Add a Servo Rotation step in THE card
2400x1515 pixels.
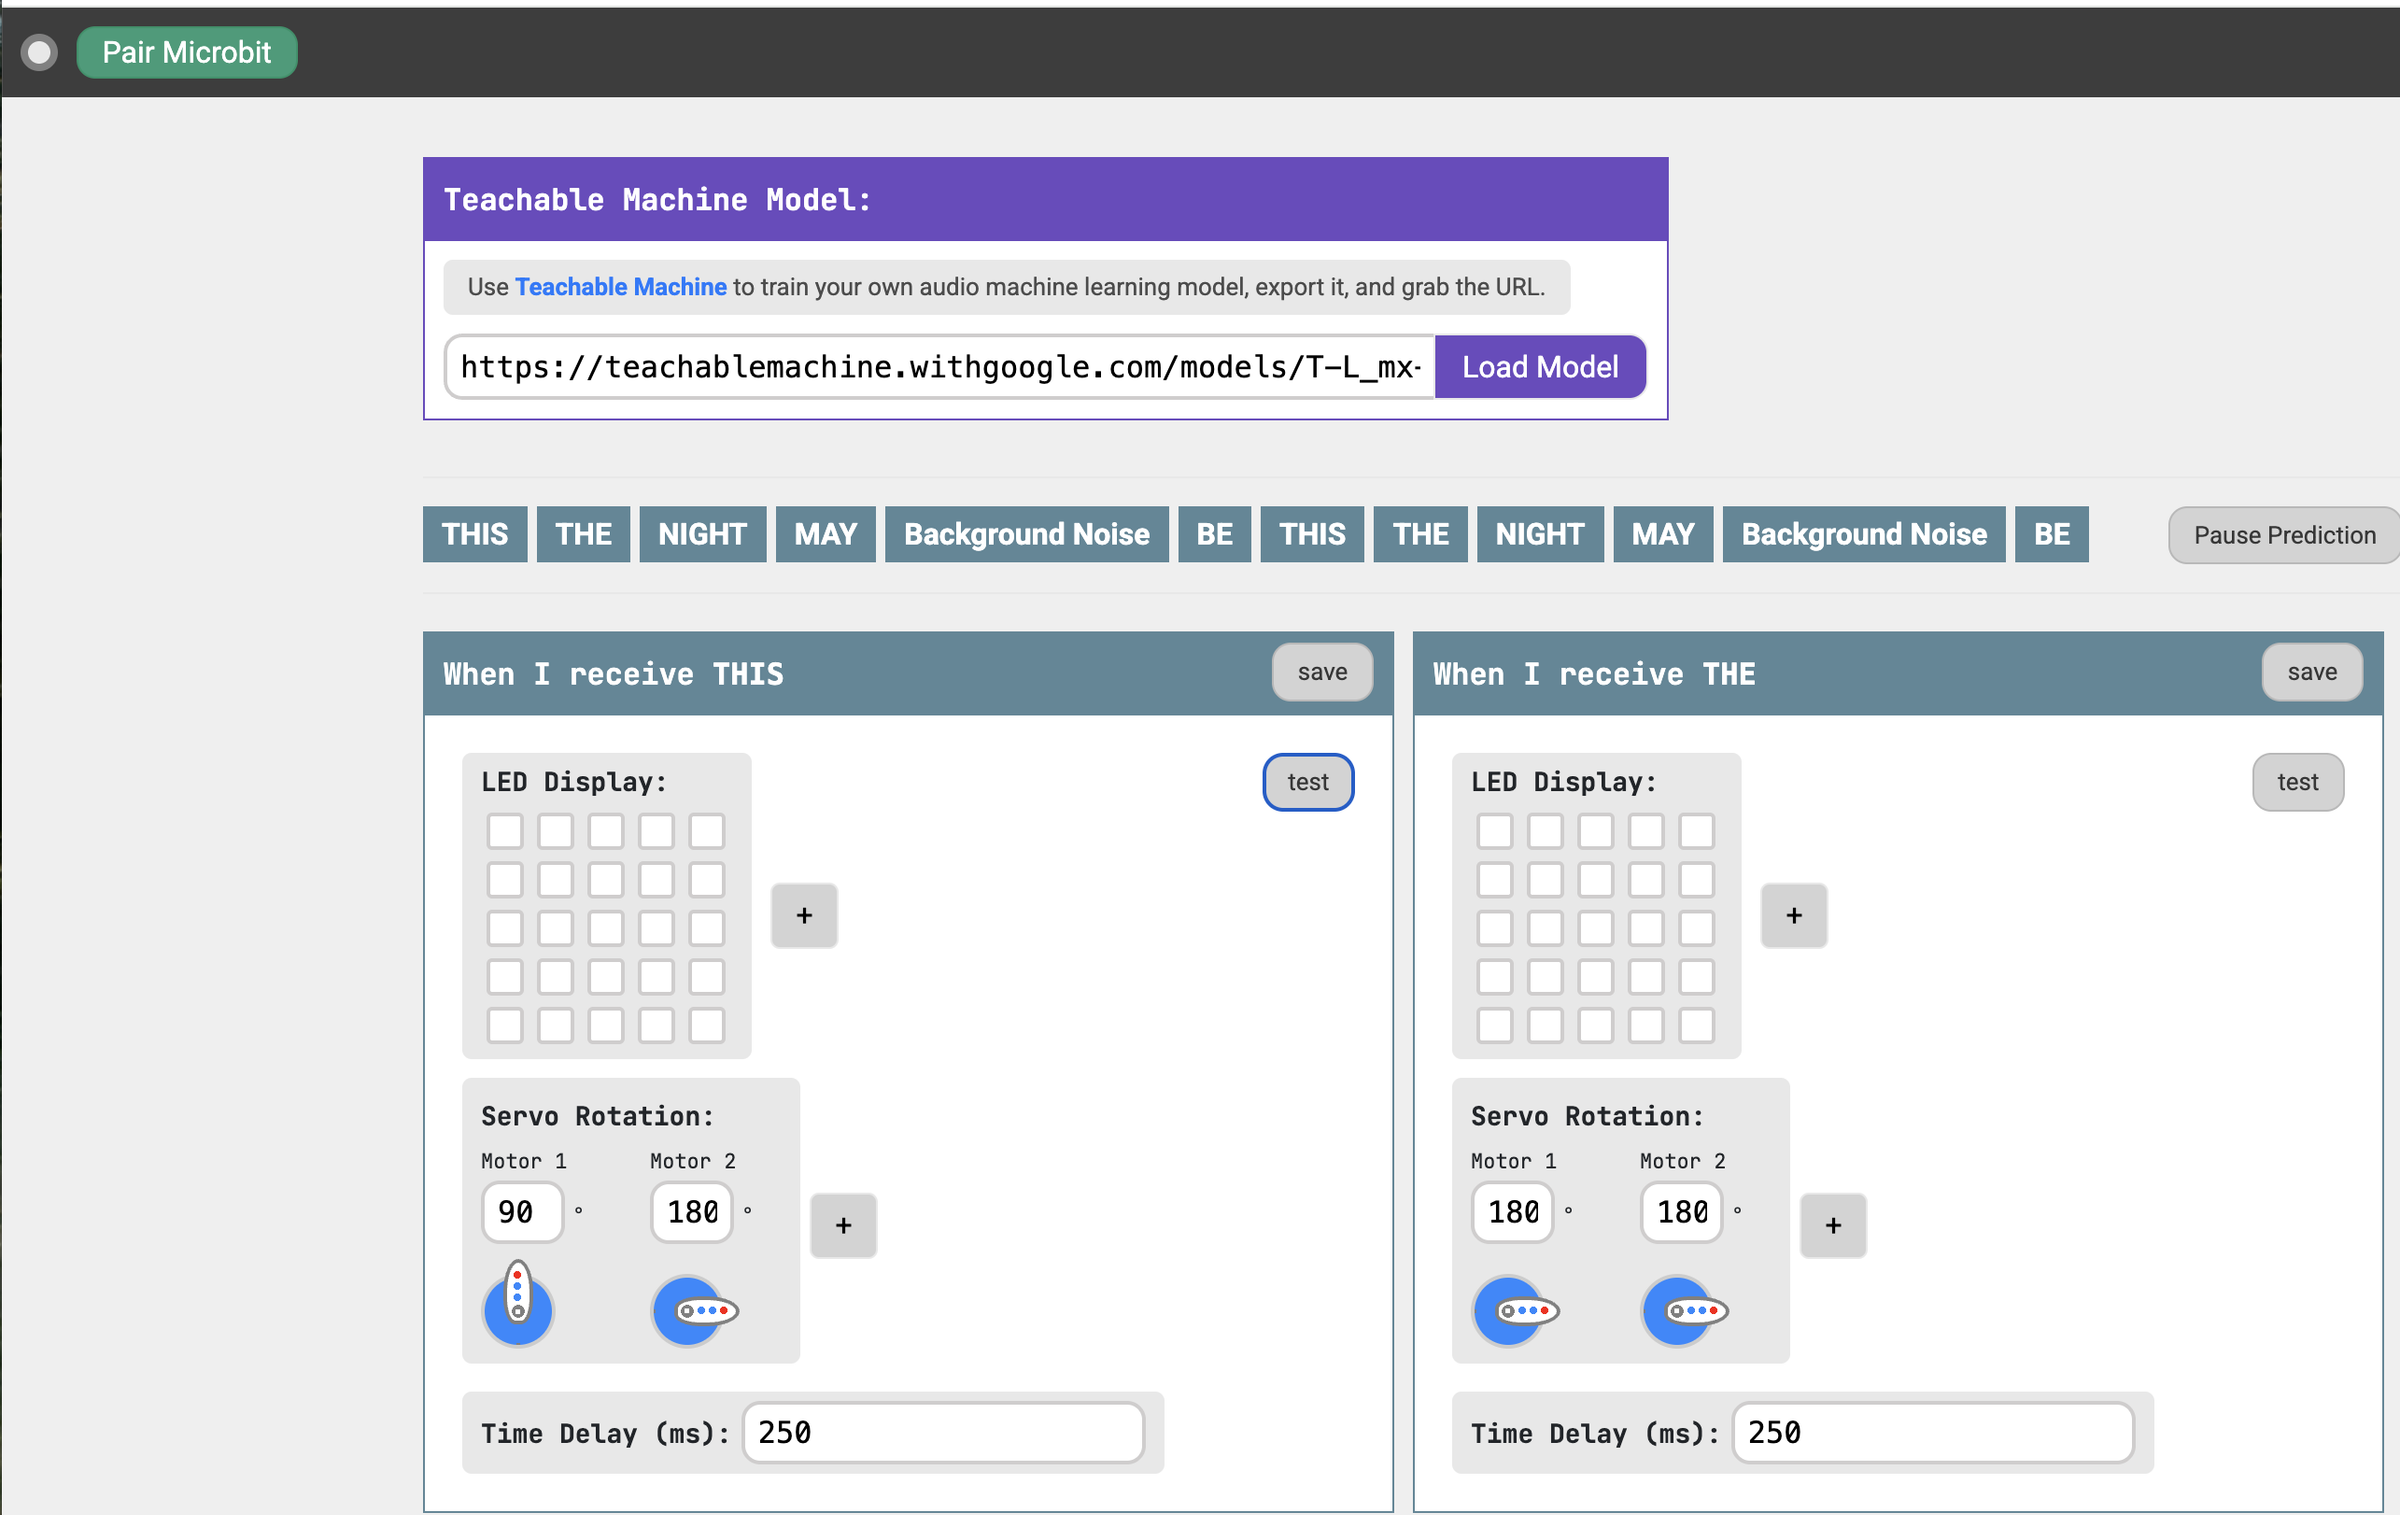pos(1833,1226)
